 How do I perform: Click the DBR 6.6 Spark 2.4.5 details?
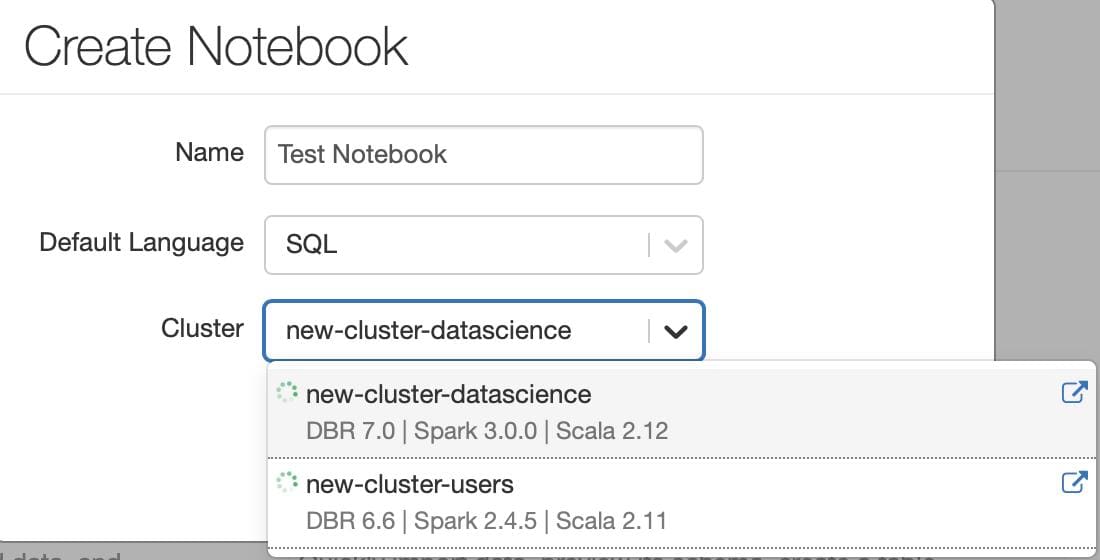(x=486, y=521)
